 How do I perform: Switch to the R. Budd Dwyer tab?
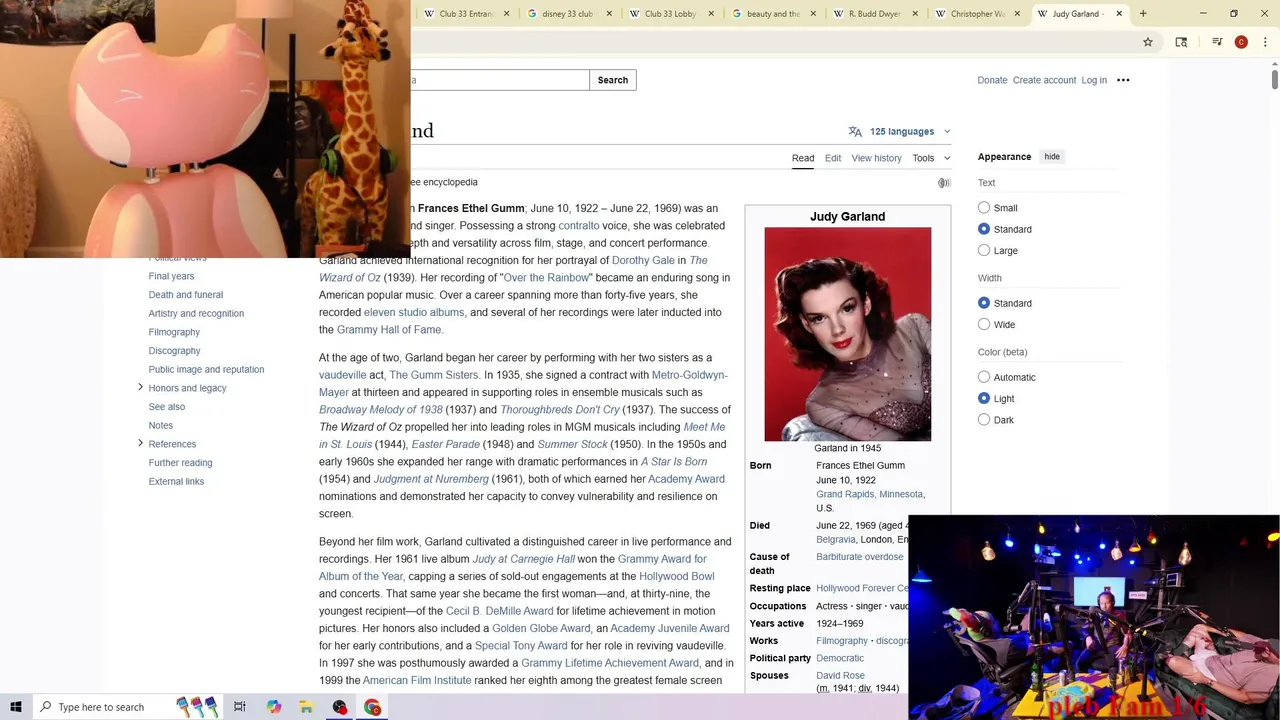coord(874,14)
